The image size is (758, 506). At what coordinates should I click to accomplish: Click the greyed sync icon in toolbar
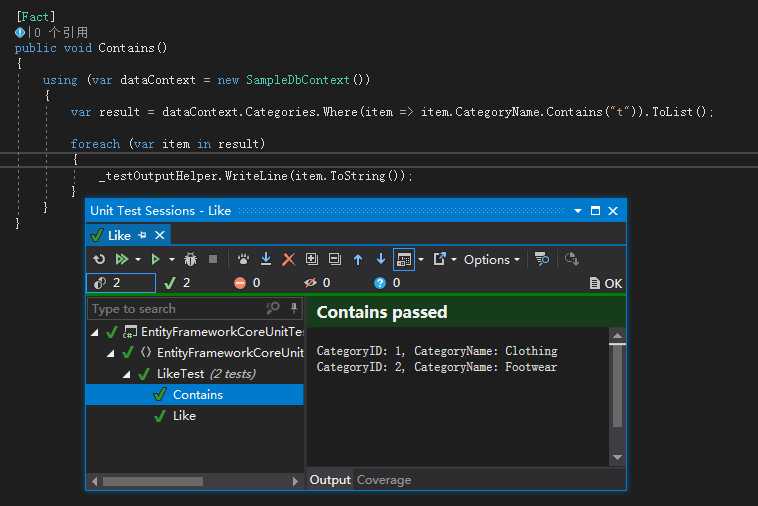[x=571, y=259]
